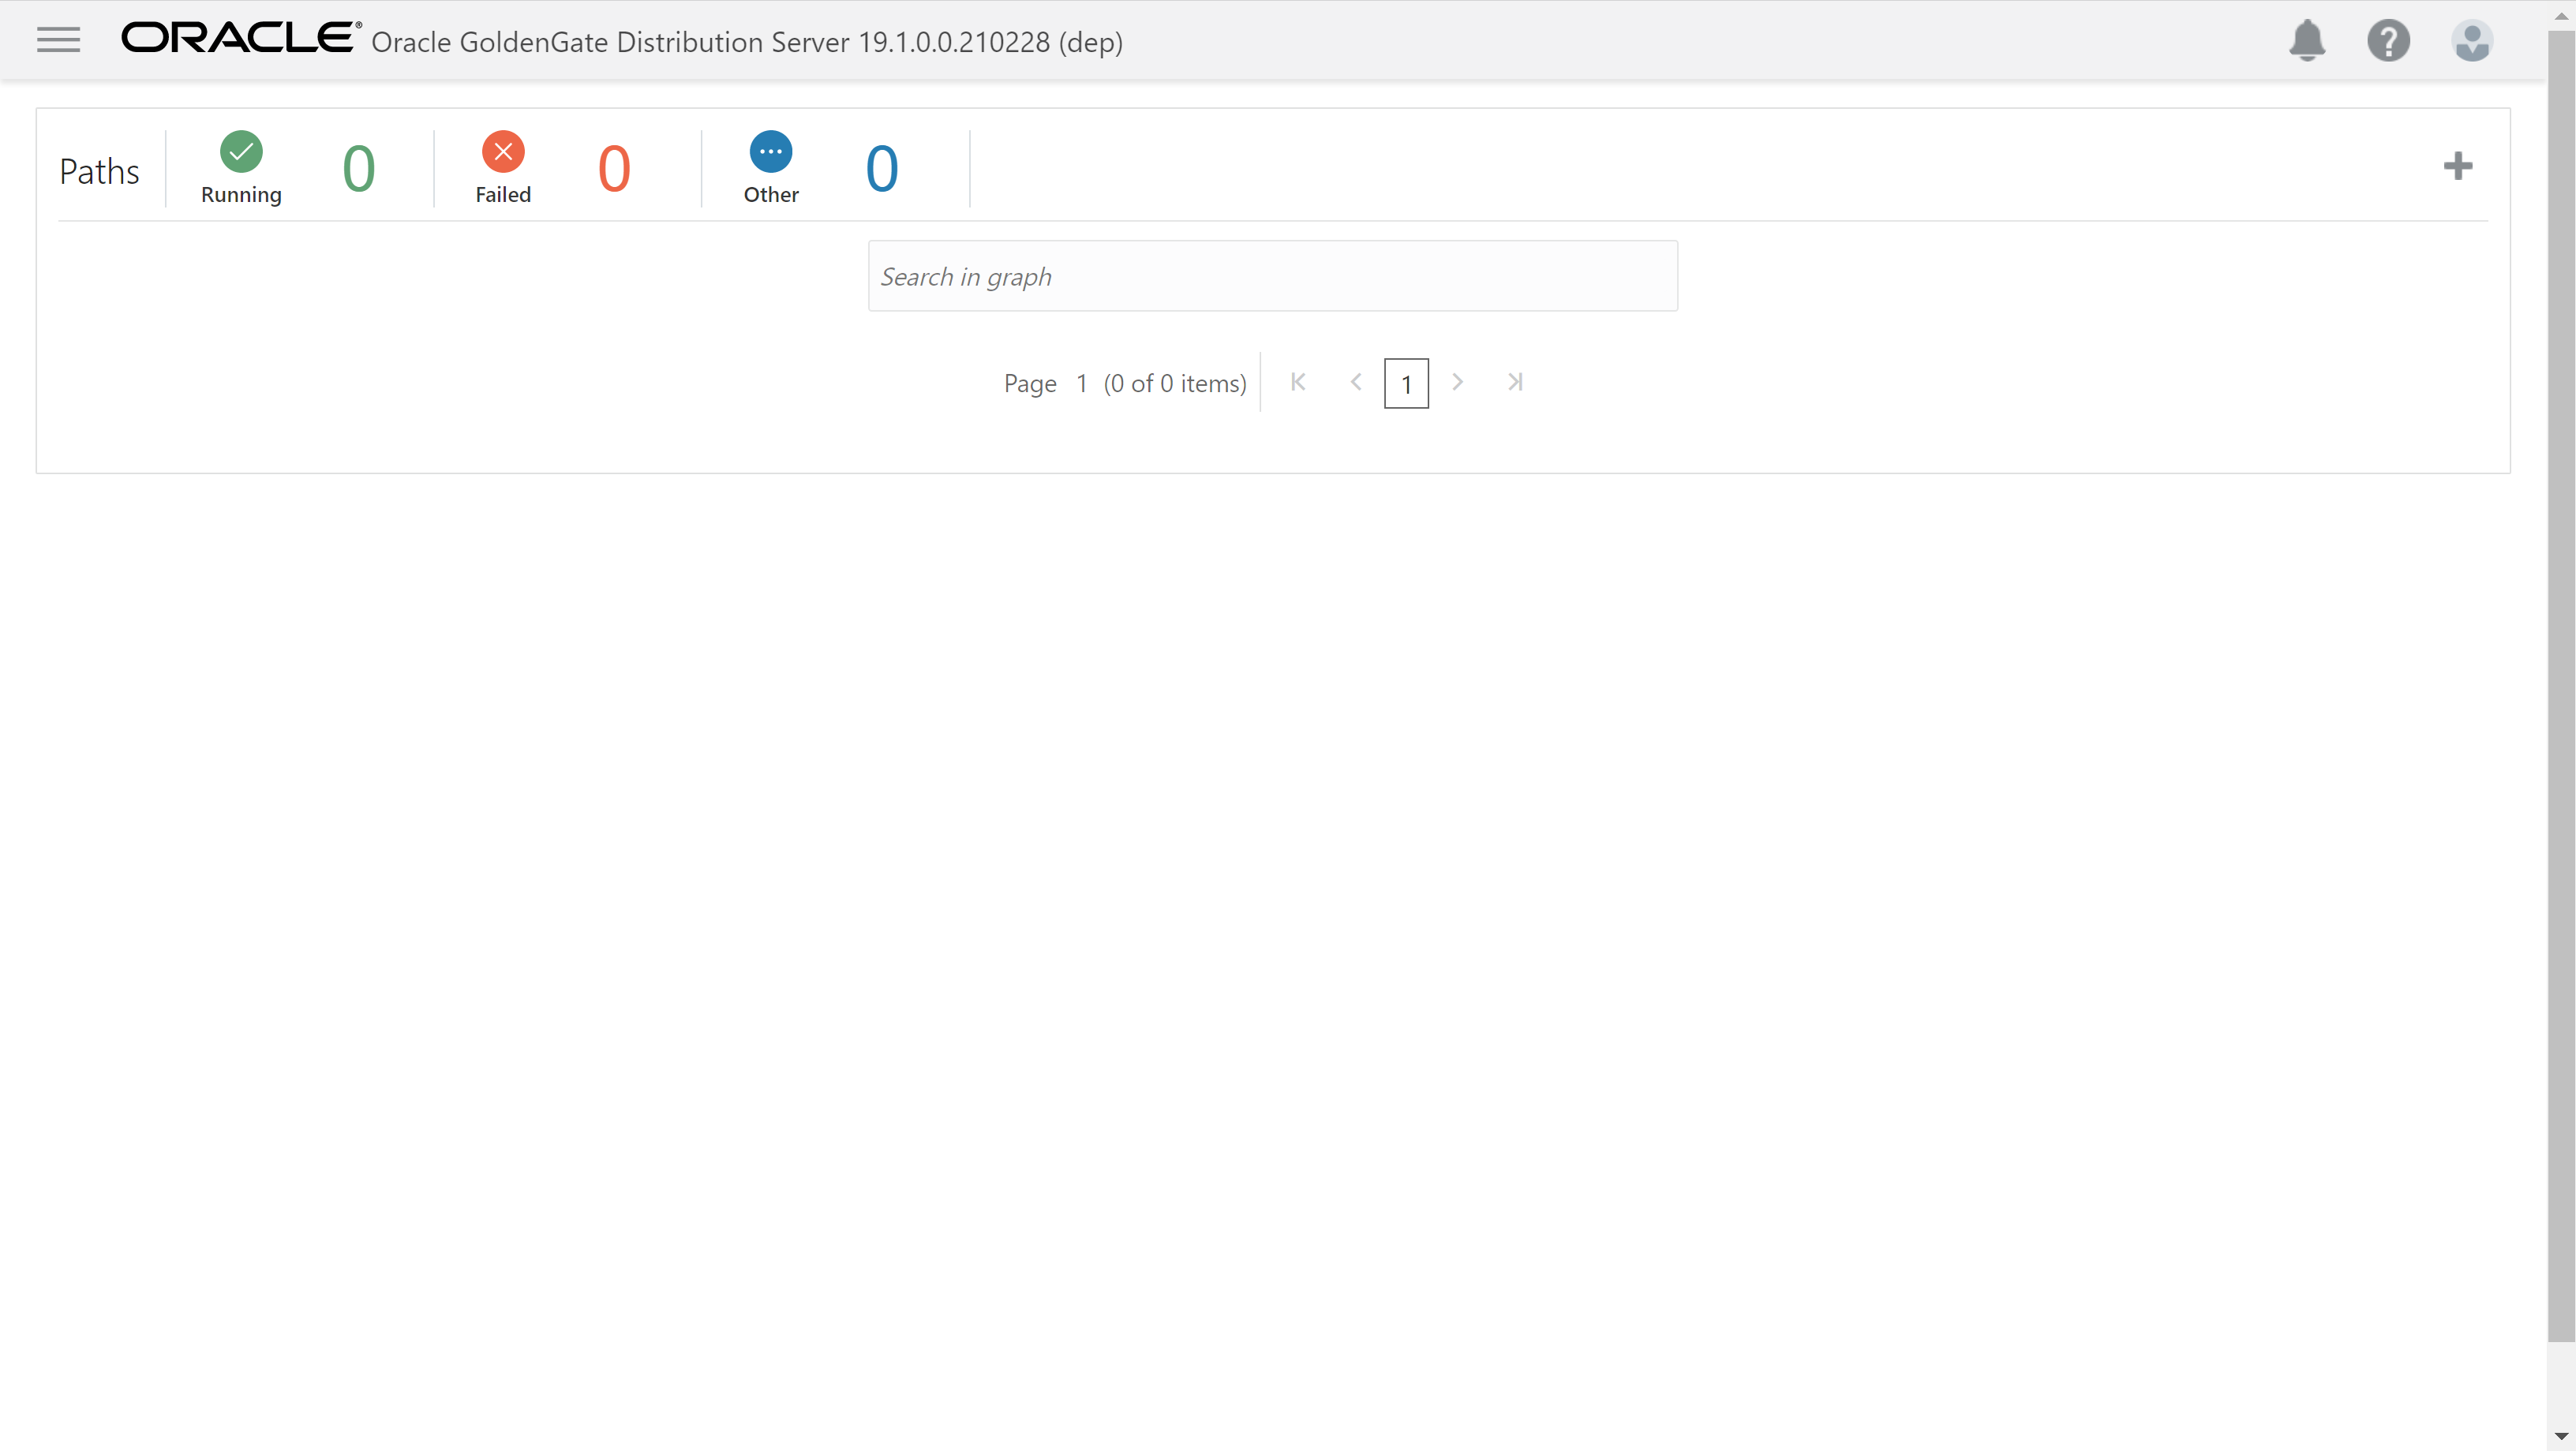This screenshot has height=1451, width=2576.
Task: Select page number 1 box
Action: pyautogui.click(x=1406, y=384)
